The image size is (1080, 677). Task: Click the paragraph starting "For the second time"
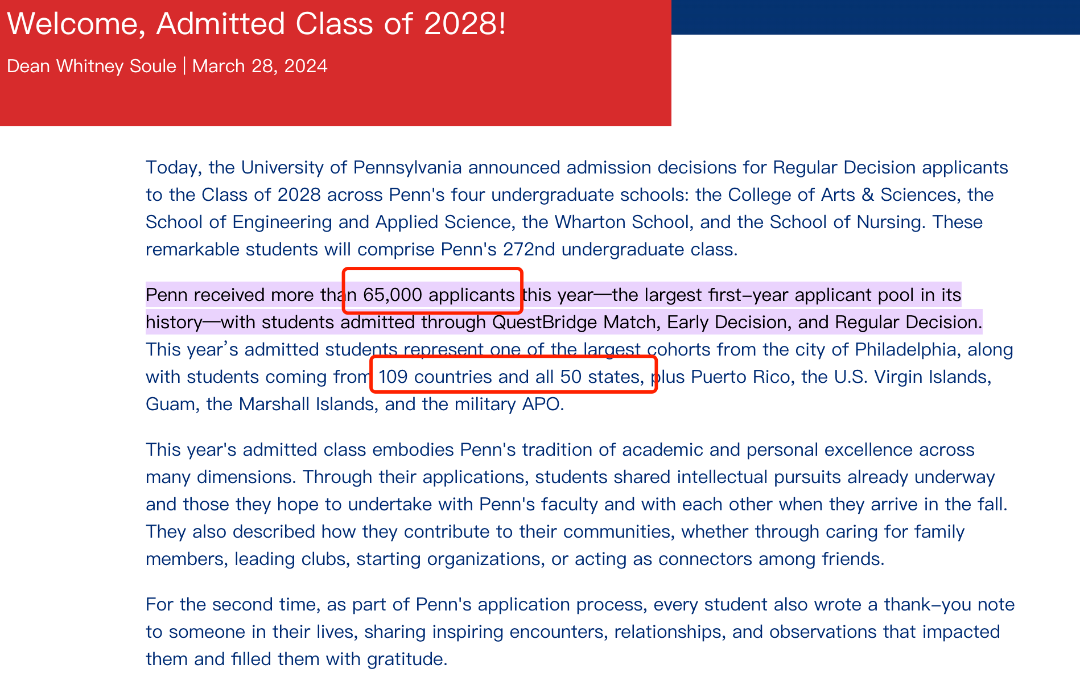click(580, 632)
